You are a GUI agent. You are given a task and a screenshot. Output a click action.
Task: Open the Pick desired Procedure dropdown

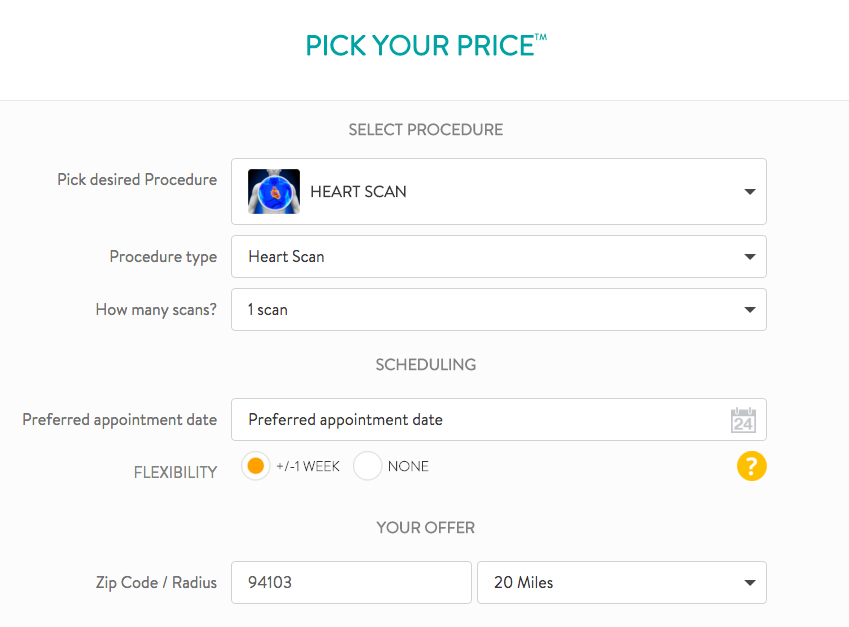(x=498, y=192)
